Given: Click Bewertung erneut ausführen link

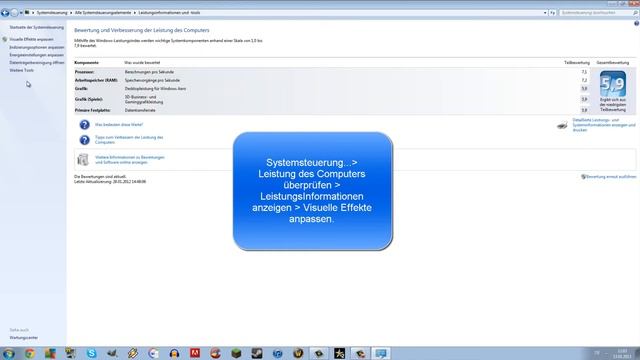Looking at the screenshot, I should [611, 177].
